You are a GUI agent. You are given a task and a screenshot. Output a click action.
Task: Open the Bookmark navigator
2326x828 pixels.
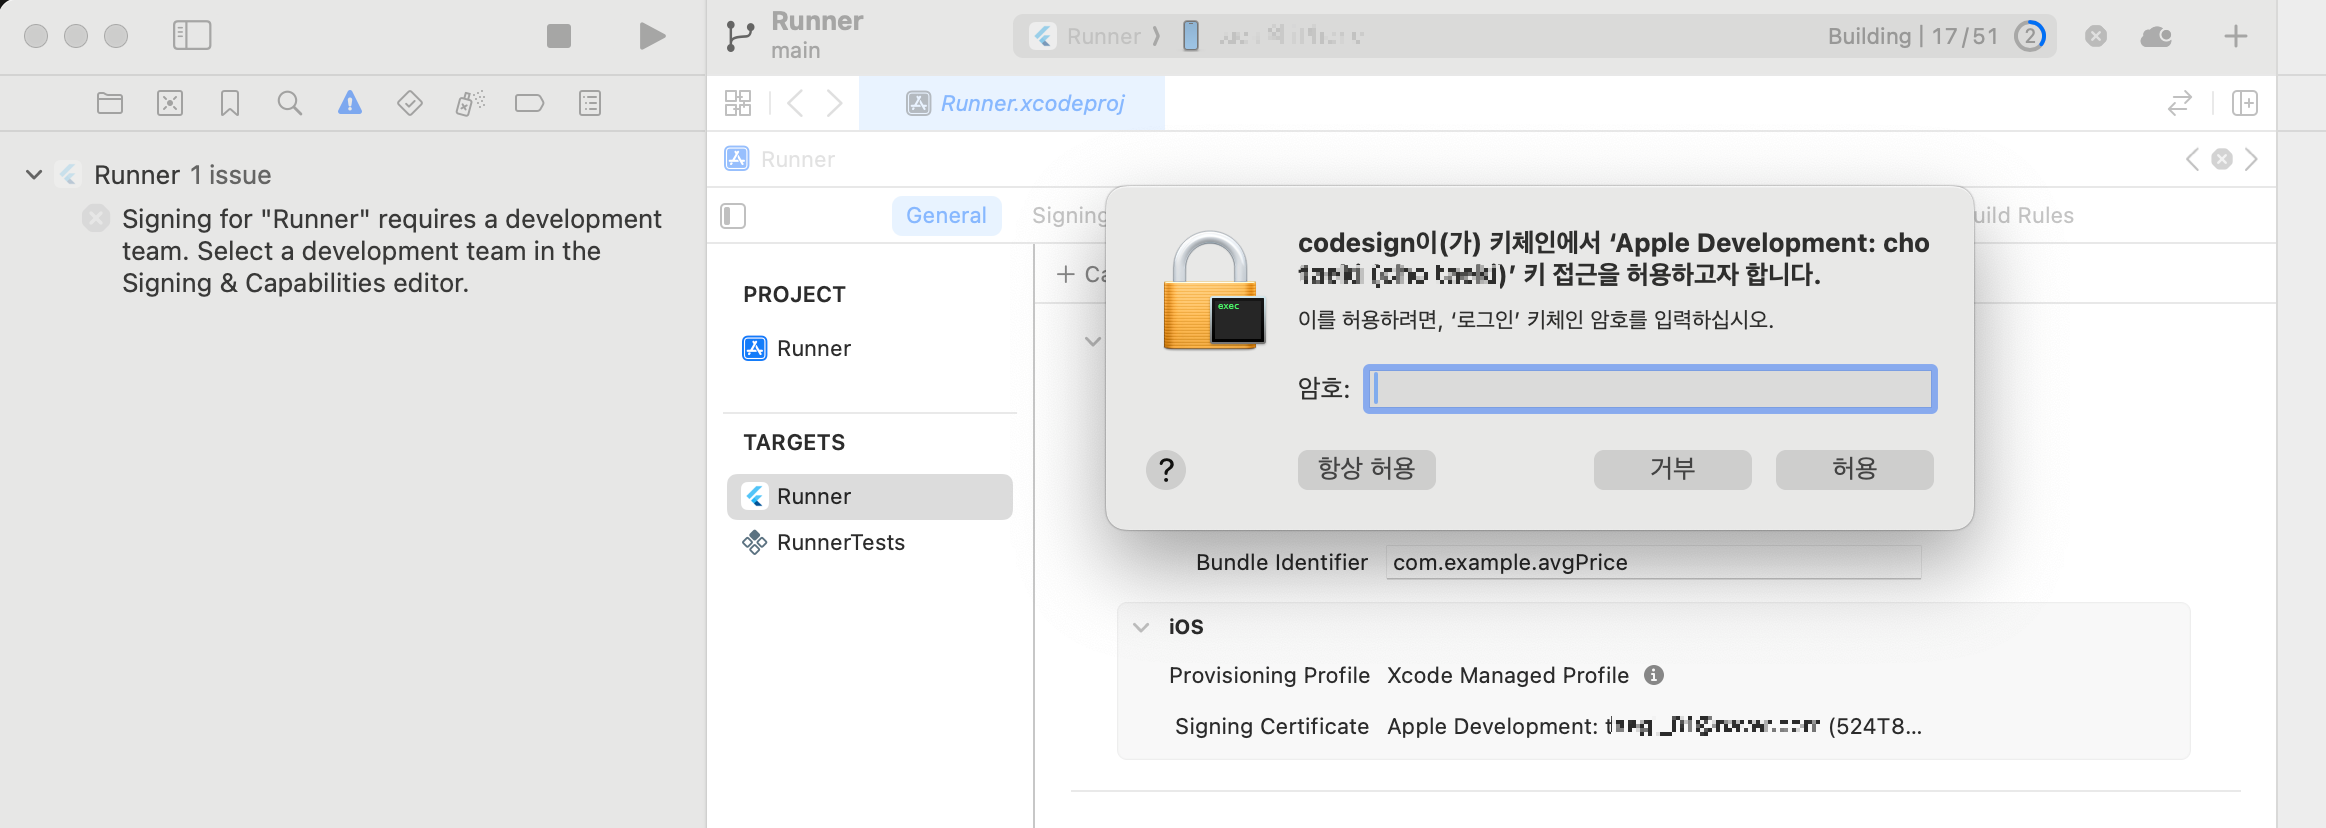pyautogui.click(x=230, y=103)
